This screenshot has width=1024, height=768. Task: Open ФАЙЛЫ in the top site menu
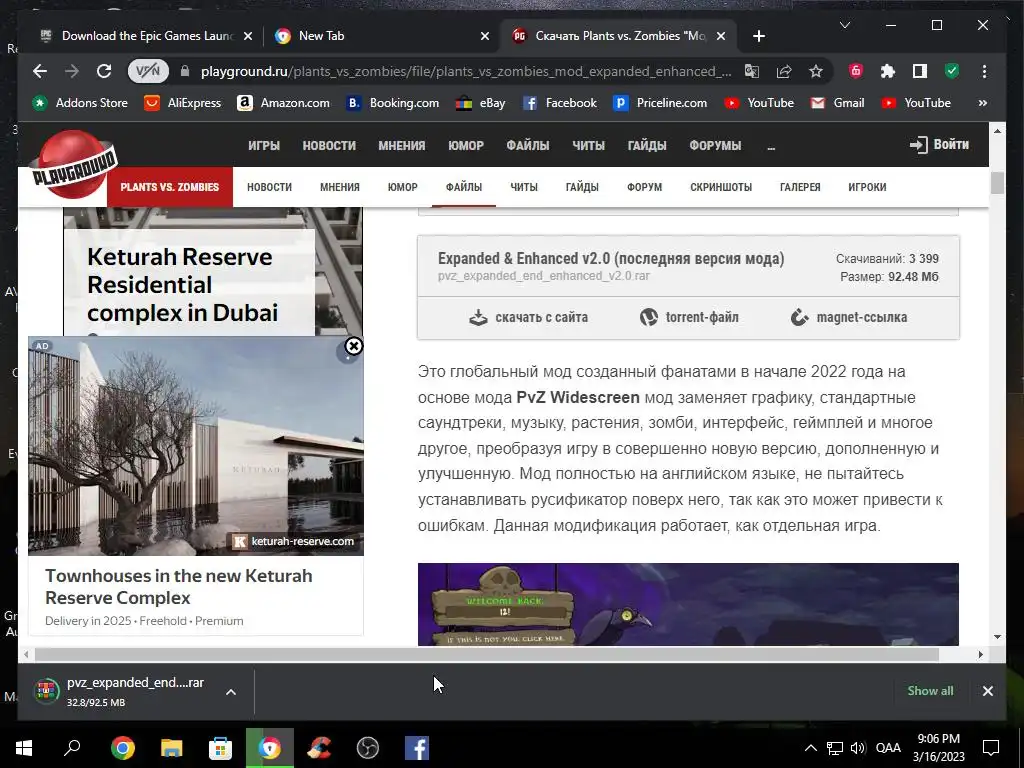coord(528,145)
